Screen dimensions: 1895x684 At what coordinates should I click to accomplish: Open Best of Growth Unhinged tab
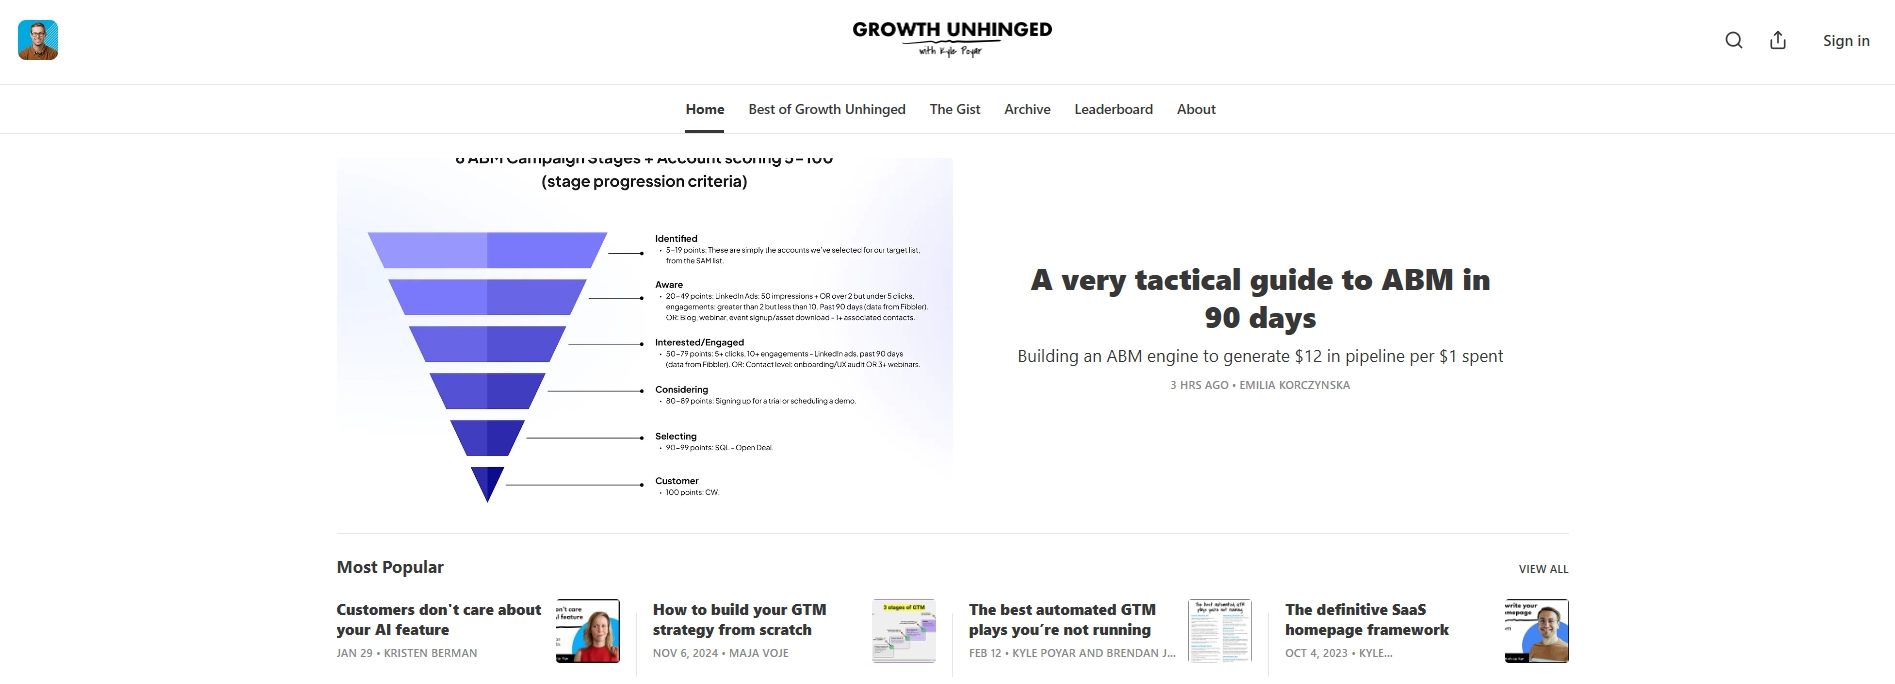coord(827,109)
